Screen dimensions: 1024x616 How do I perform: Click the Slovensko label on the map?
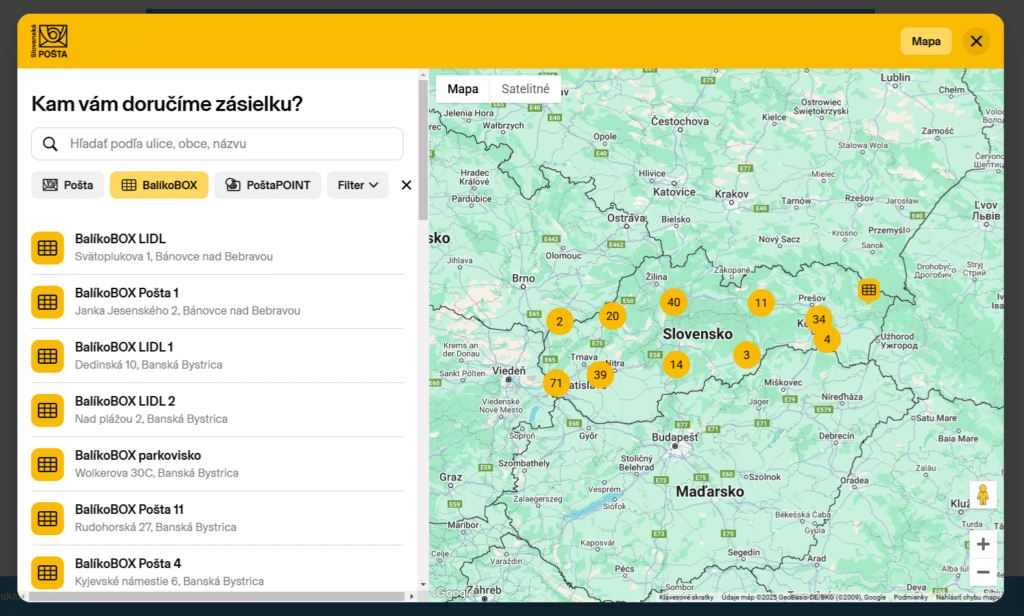click(697, 334)
